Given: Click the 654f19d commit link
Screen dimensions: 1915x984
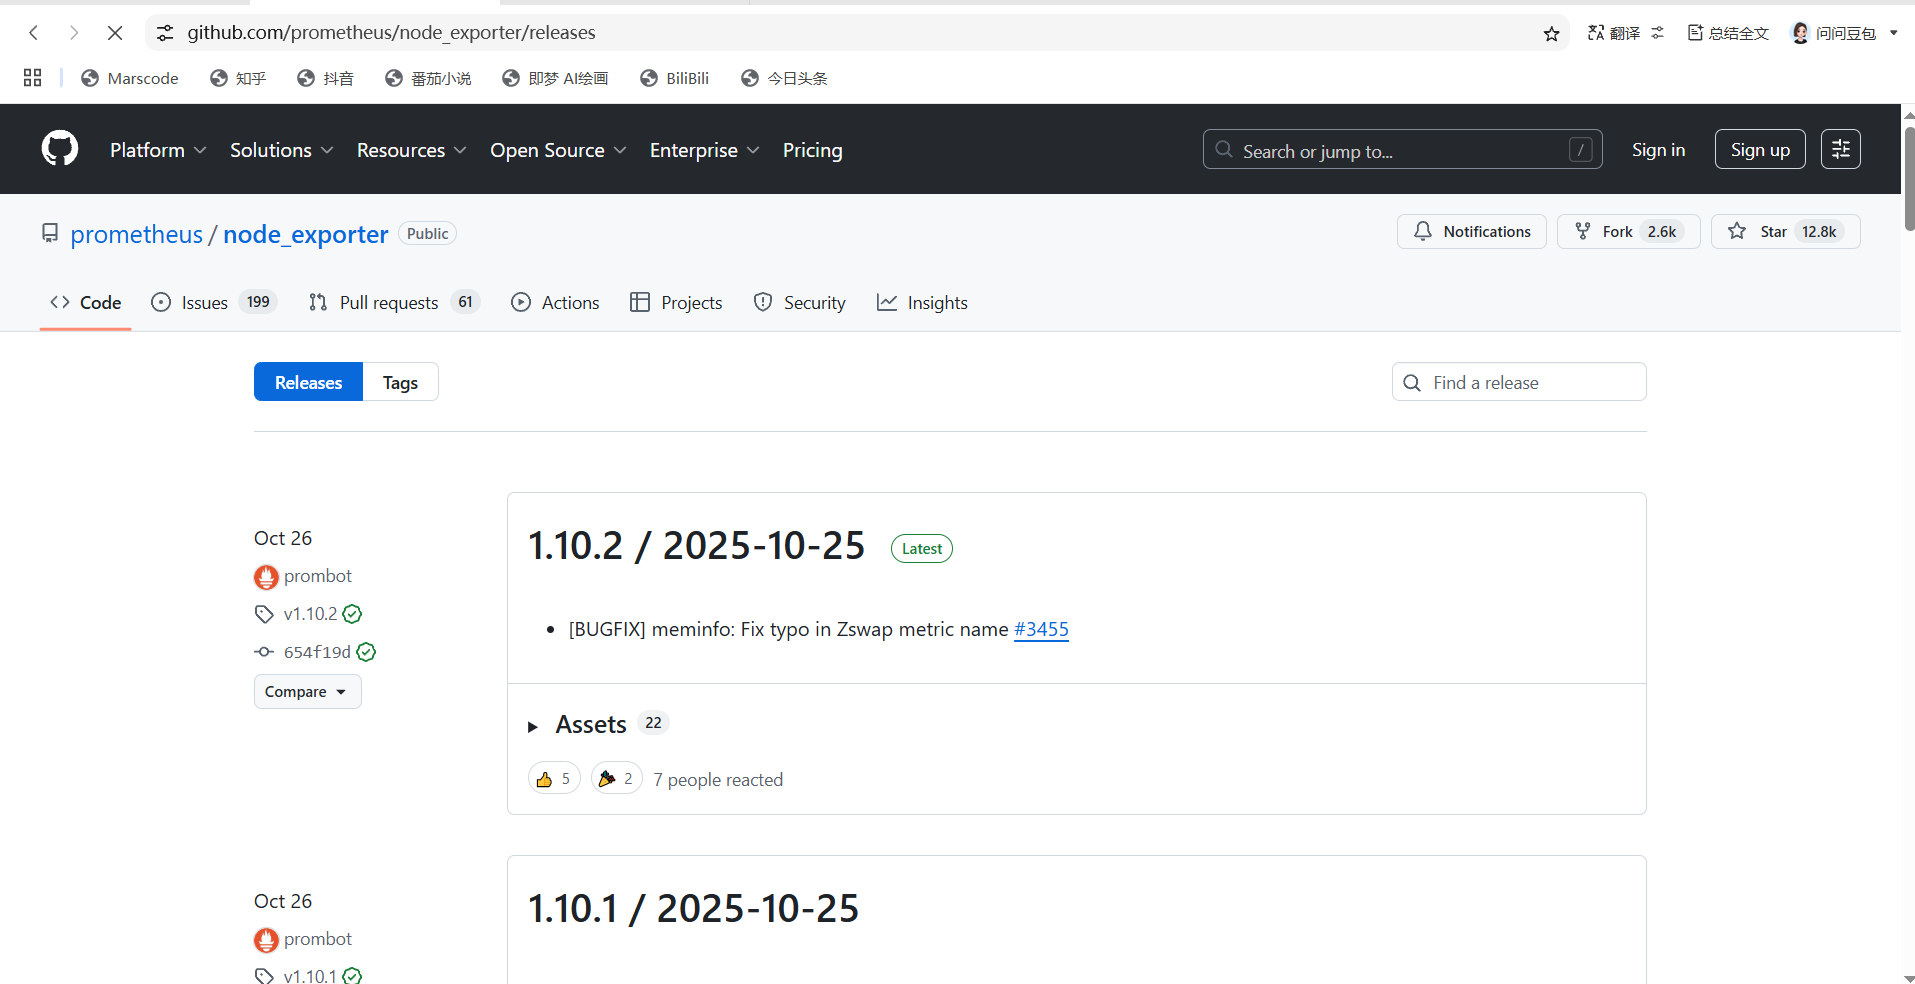Looking at the screenshot, I should 317,652.
